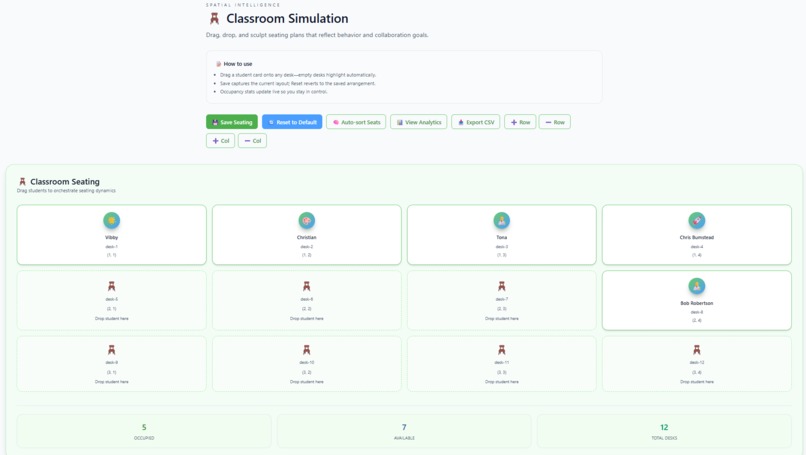
Task: Click the Spatial Intelligence label at the top
Action: pyautogui.click(x=243, y=5)
